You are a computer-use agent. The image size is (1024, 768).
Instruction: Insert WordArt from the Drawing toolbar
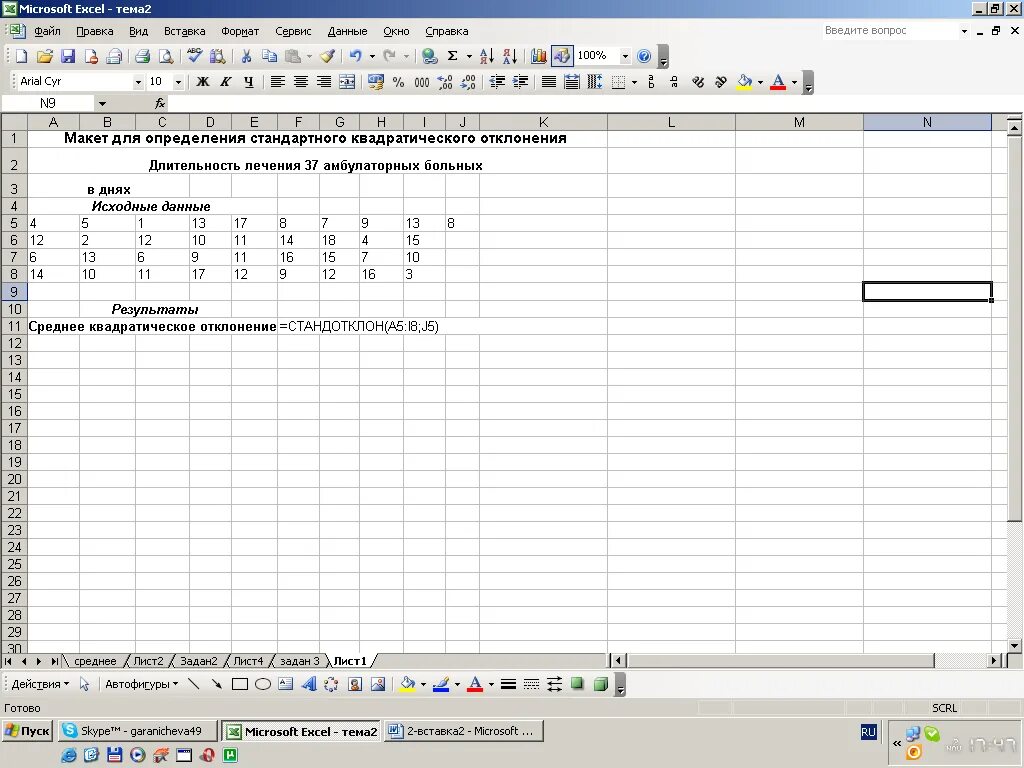pos(309,684)
